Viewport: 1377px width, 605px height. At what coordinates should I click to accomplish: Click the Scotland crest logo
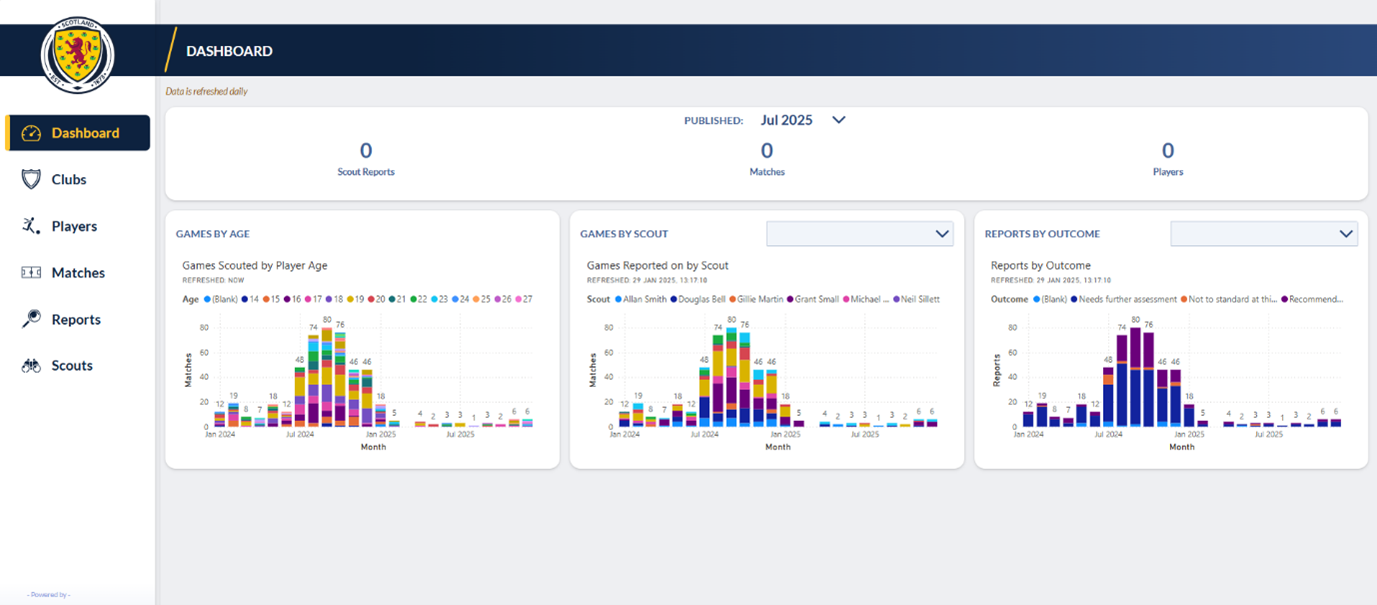click(77, 54)
